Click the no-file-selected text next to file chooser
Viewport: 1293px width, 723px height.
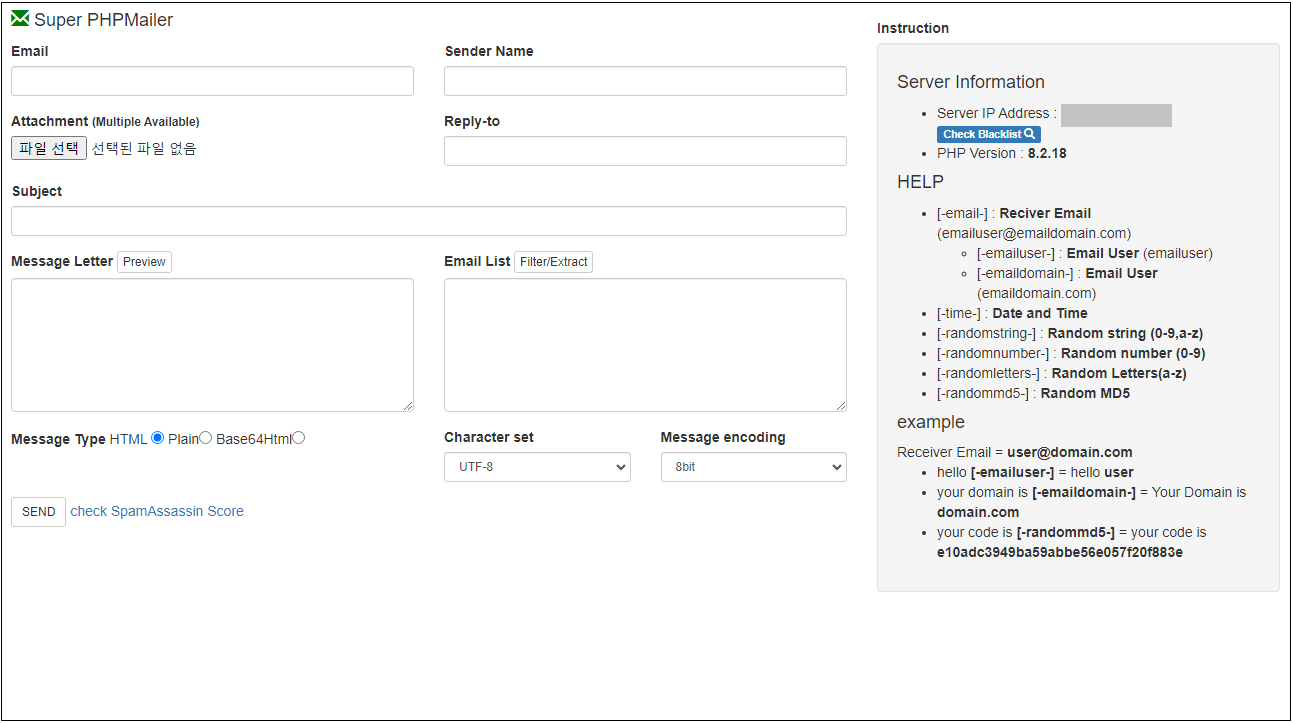pos(144,149)
